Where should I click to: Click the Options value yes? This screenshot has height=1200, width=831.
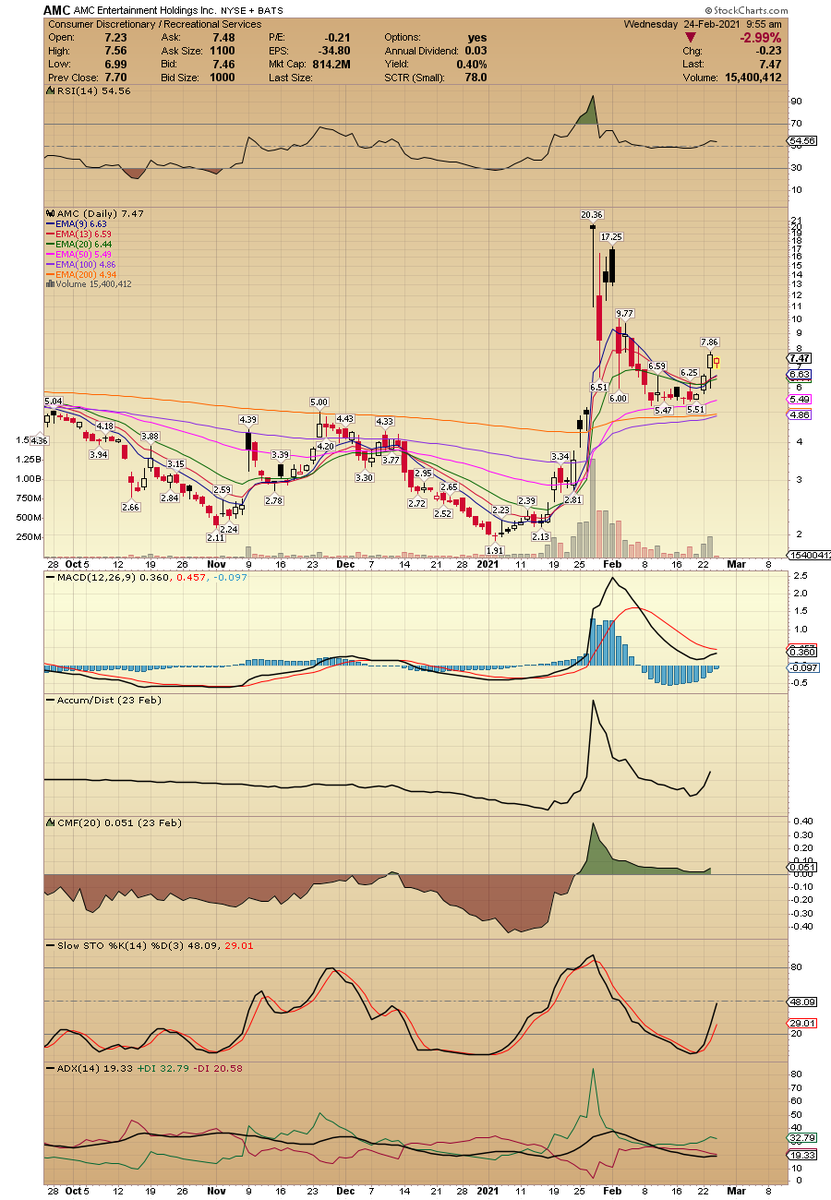point(476,36)
